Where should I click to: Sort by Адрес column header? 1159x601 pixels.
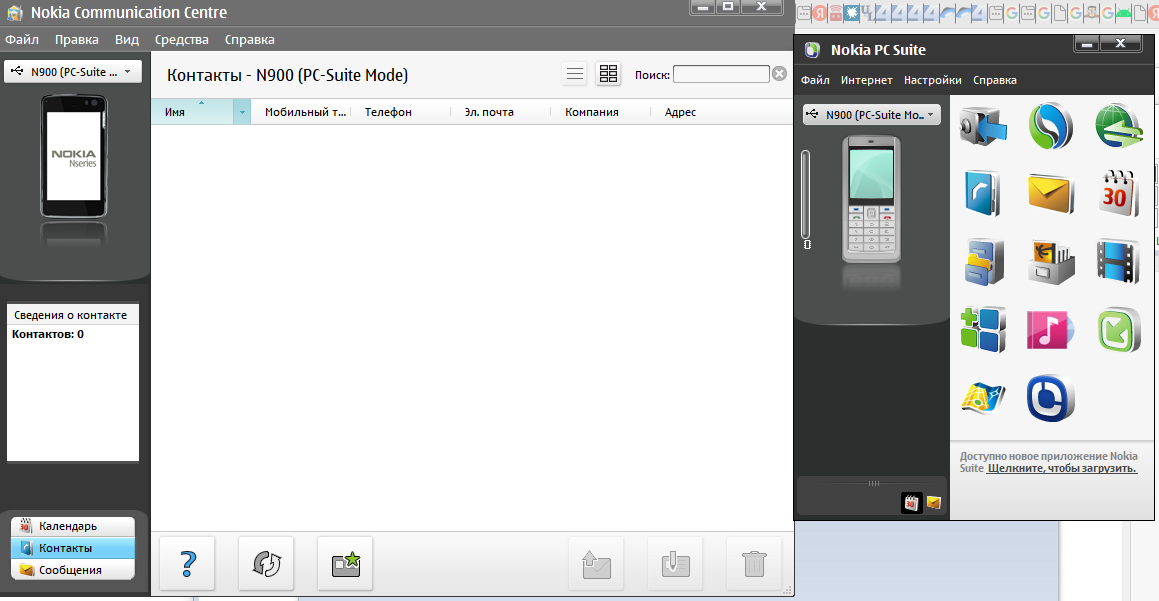[x=721, y=112]
